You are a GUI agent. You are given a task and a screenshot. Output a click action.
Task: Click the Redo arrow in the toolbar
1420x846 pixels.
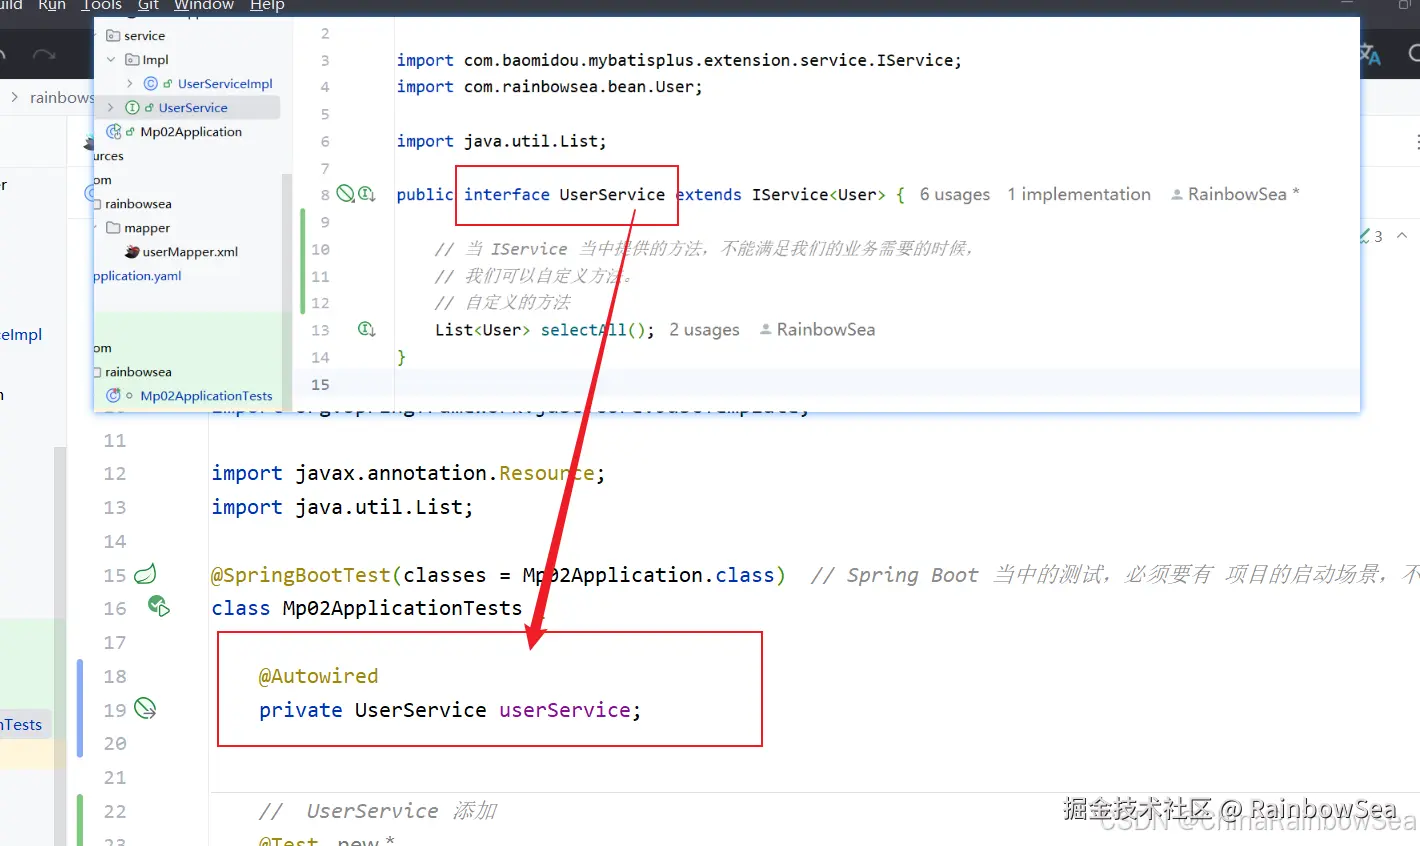point(44,54)
